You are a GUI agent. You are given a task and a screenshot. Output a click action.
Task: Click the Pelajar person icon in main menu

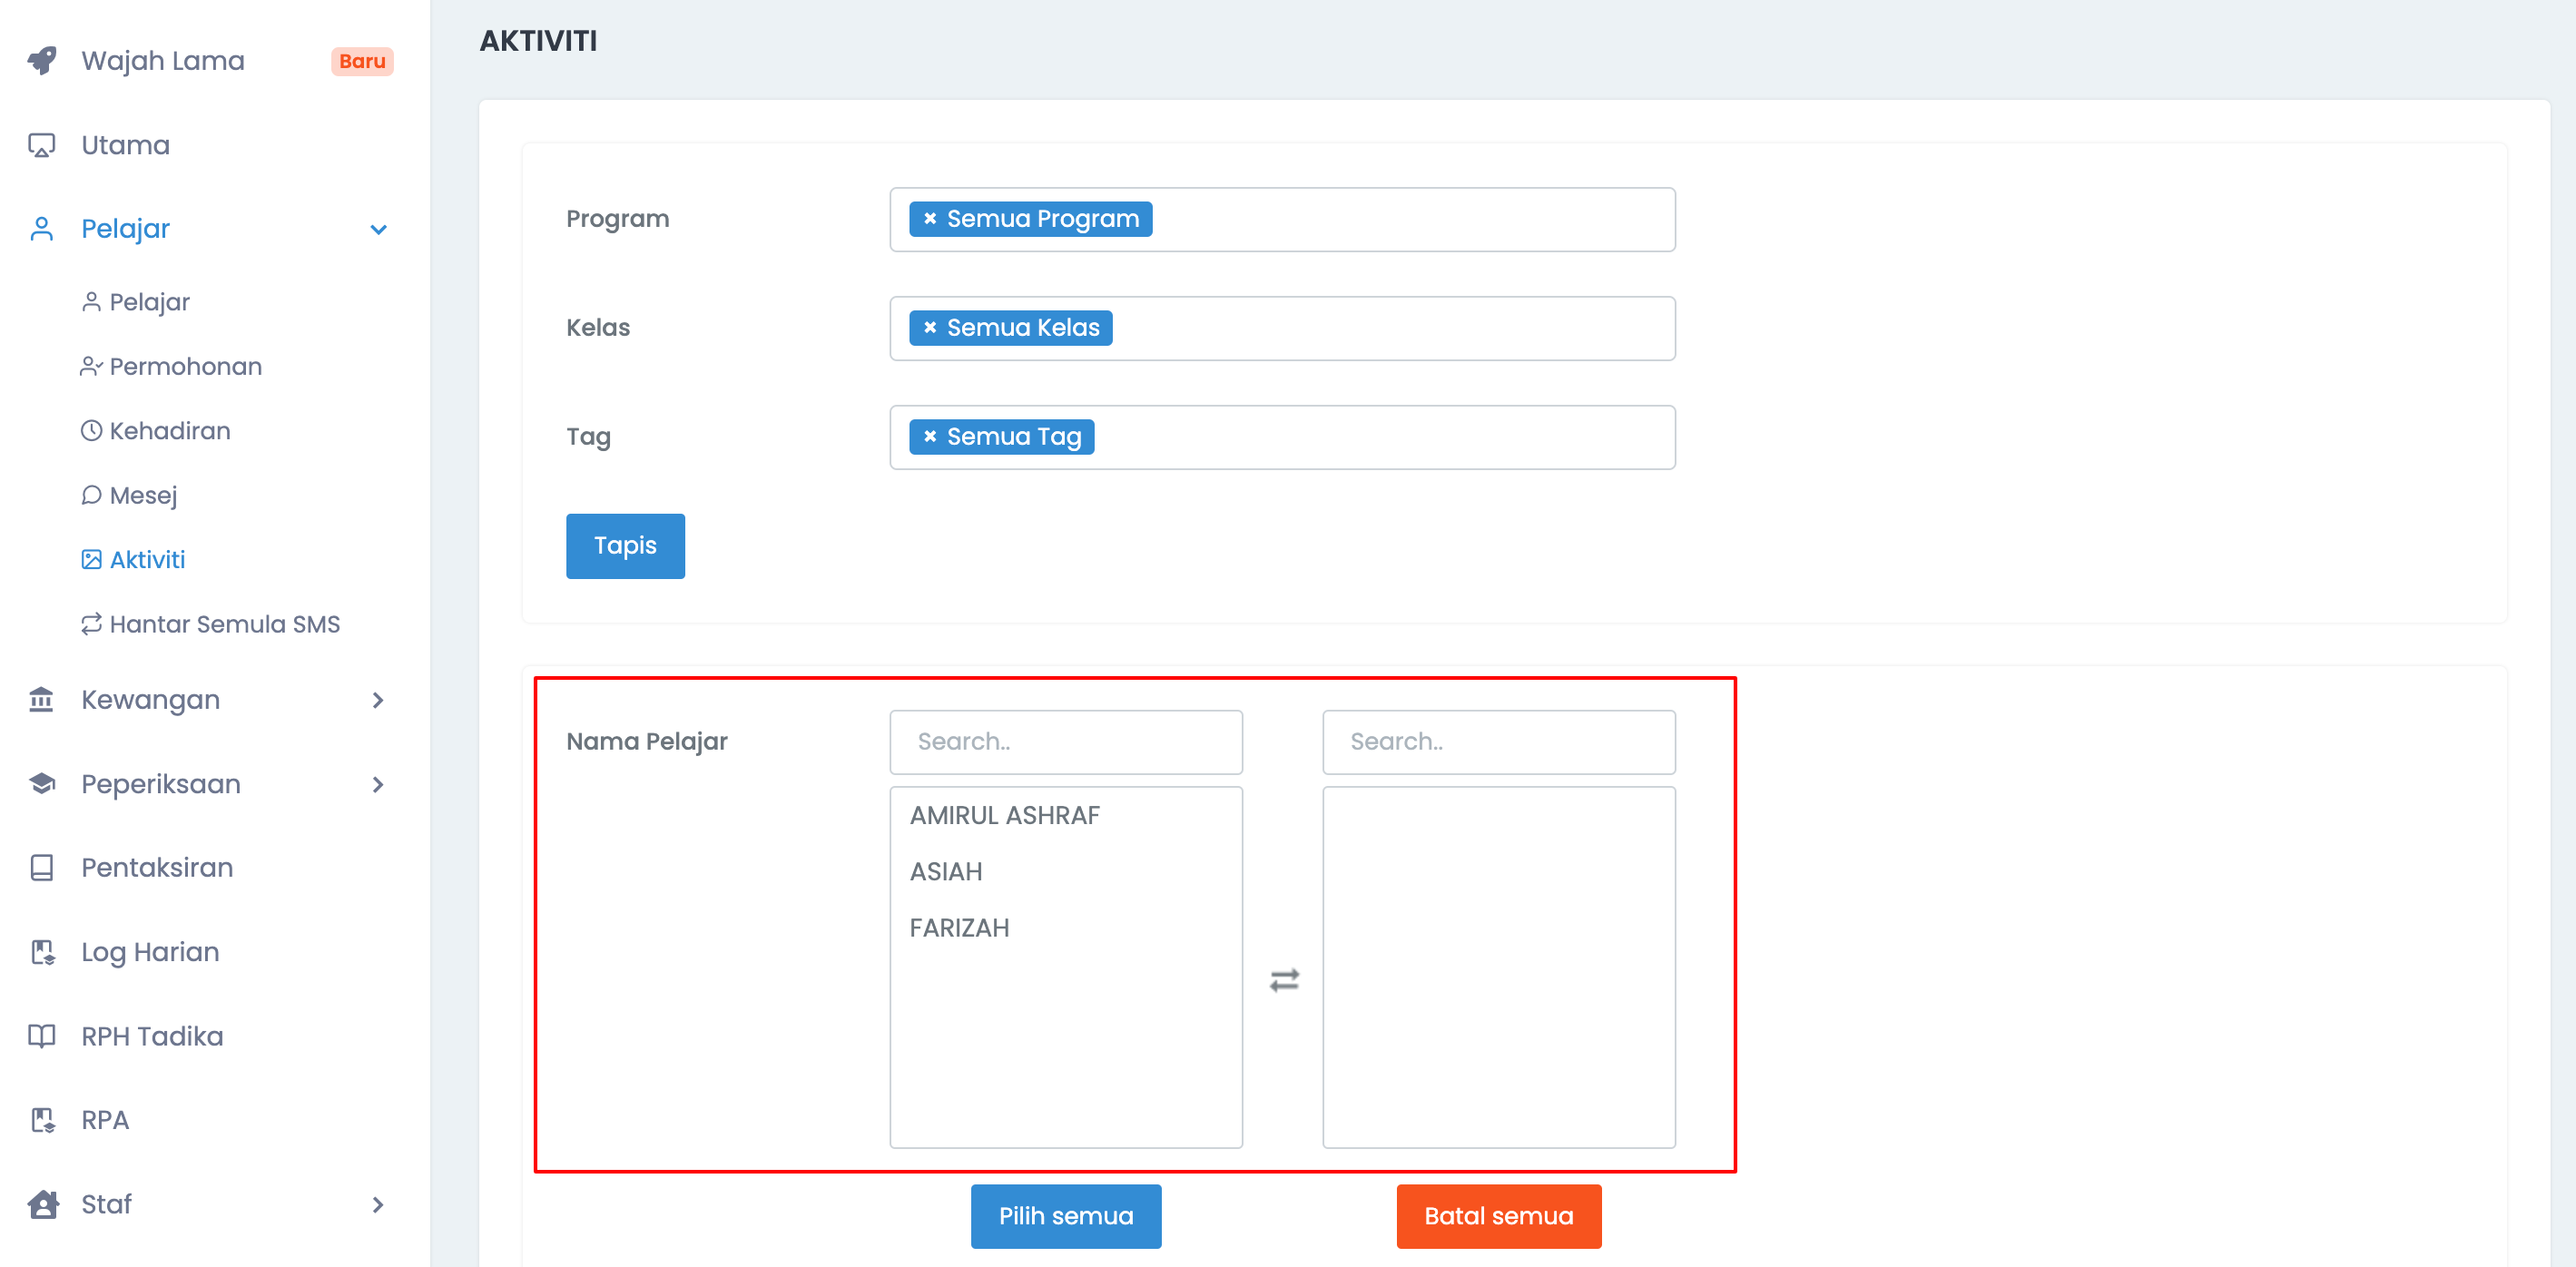point(41,229)
